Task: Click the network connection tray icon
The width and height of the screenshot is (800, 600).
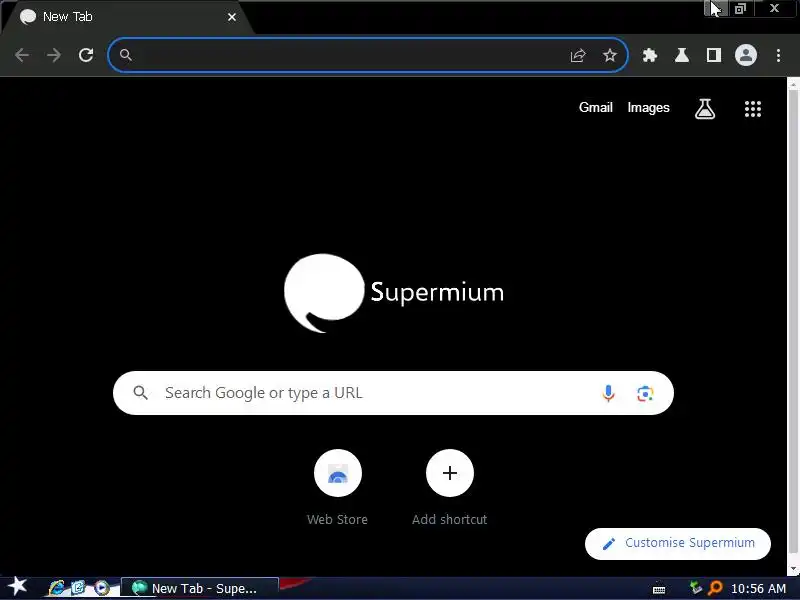Action: pyautogui.click(x=695, y=588)
